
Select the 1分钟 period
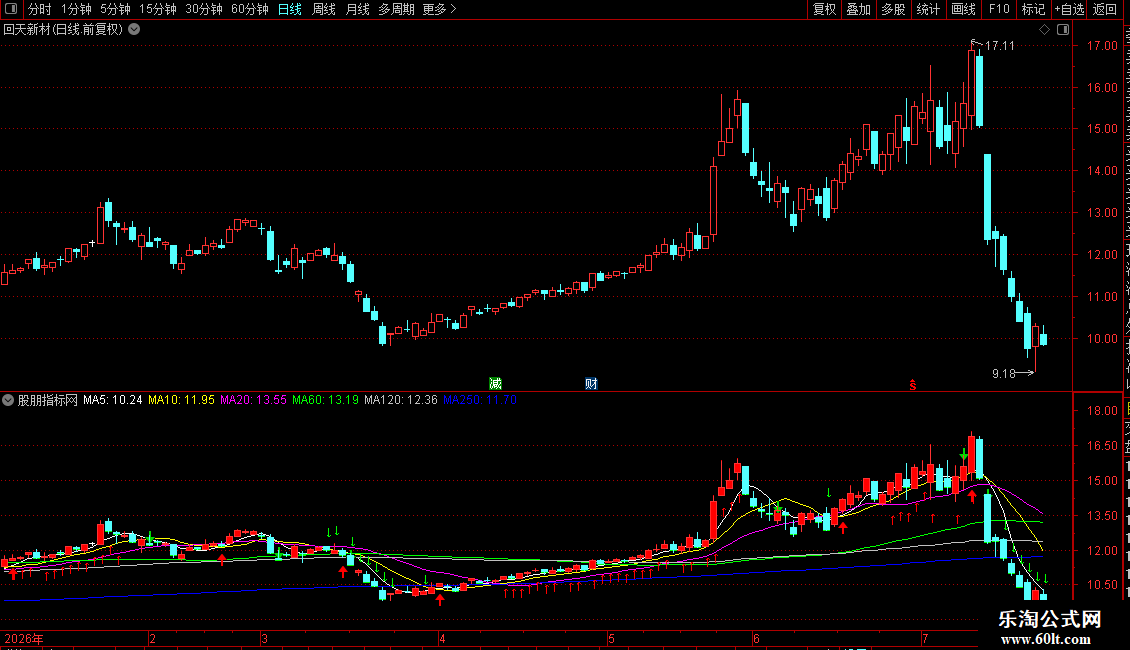tap(76, 9)
